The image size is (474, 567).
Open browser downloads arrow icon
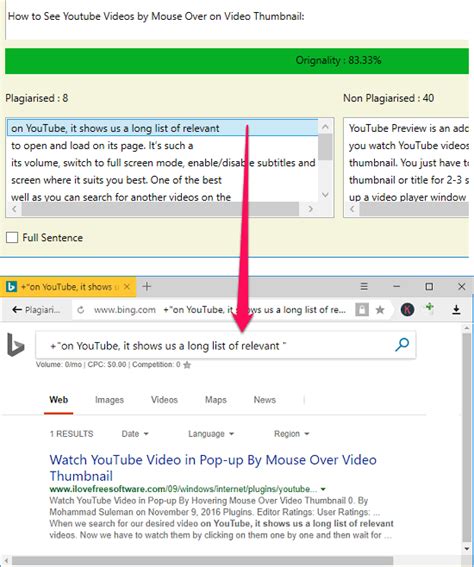(x=456, y=310)
